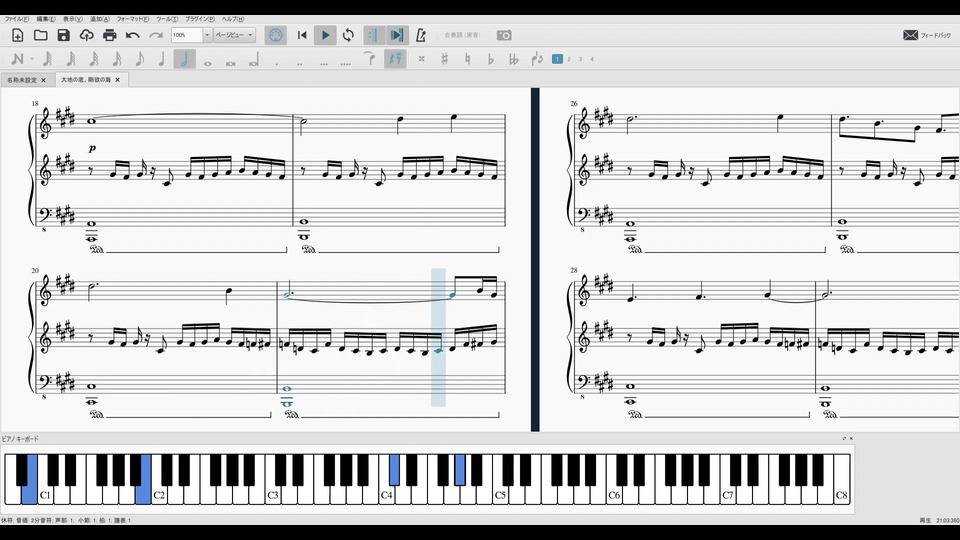Image resolution: width=960 pixels, height=540 pixels.
Task: Rewind playback to the start position
Action: click(x=302, y=35)
